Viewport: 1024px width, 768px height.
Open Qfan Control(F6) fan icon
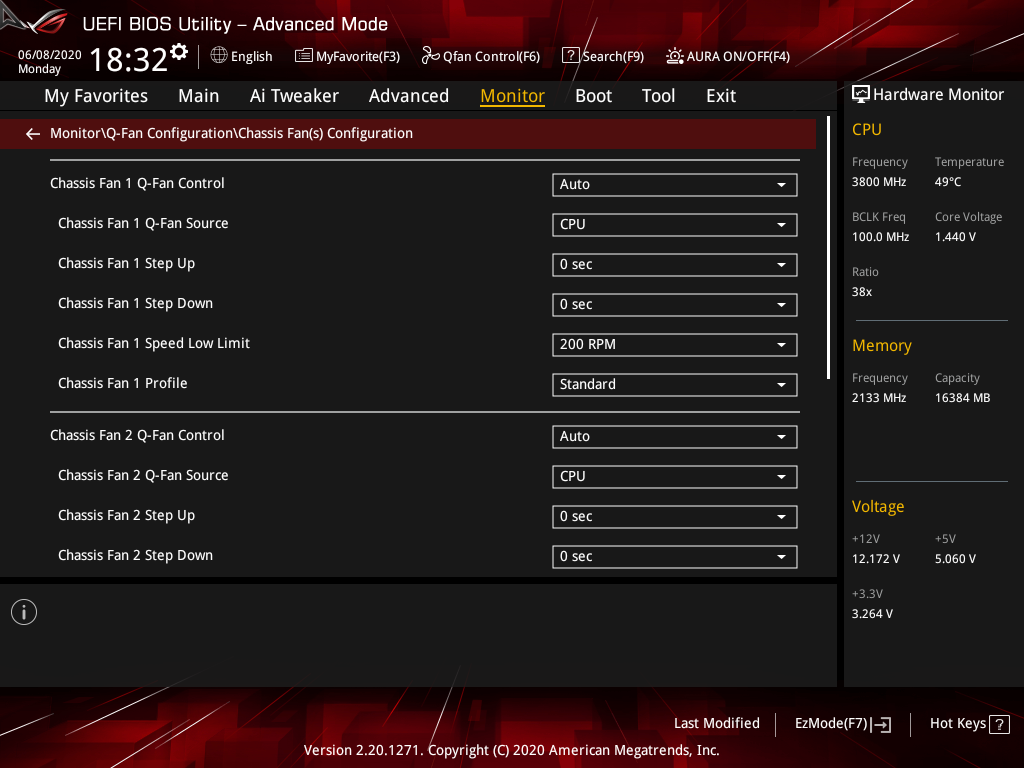click(x=430, y=56)
